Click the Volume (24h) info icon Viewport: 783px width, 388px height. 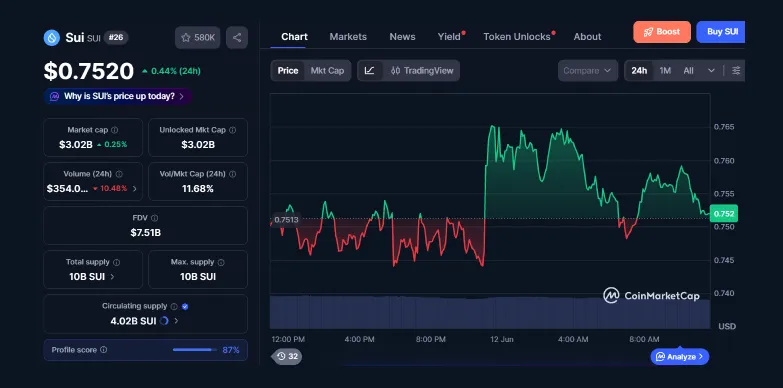click(x=119, y=174)
